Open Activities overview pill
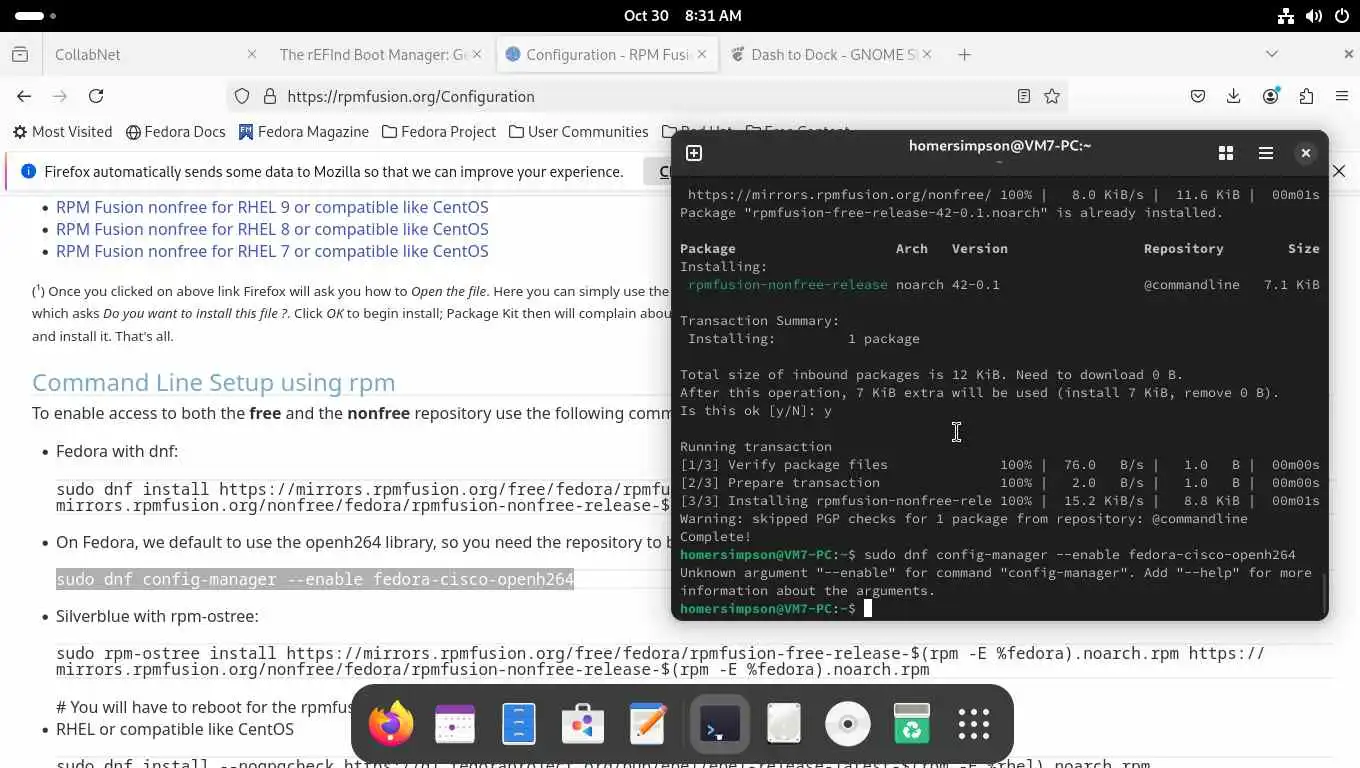 click(37, 16)
